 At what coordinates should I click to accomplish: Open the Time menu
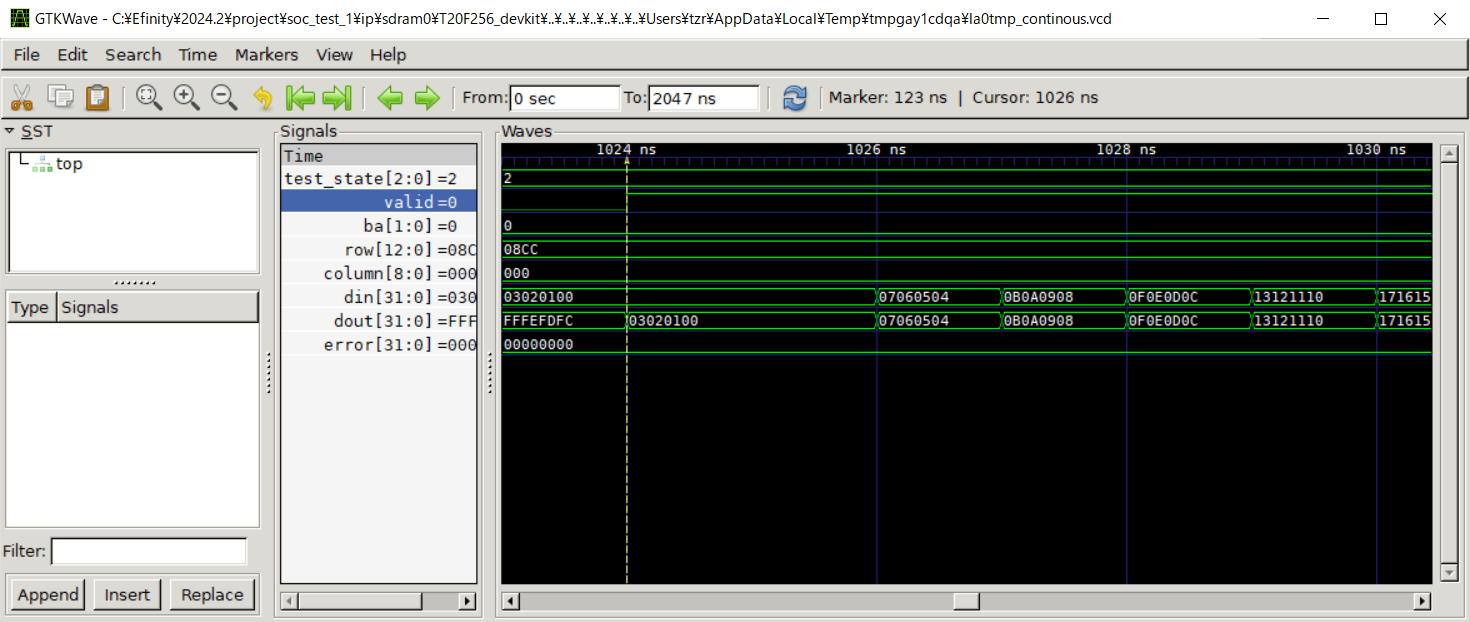(x=198, y=54)
